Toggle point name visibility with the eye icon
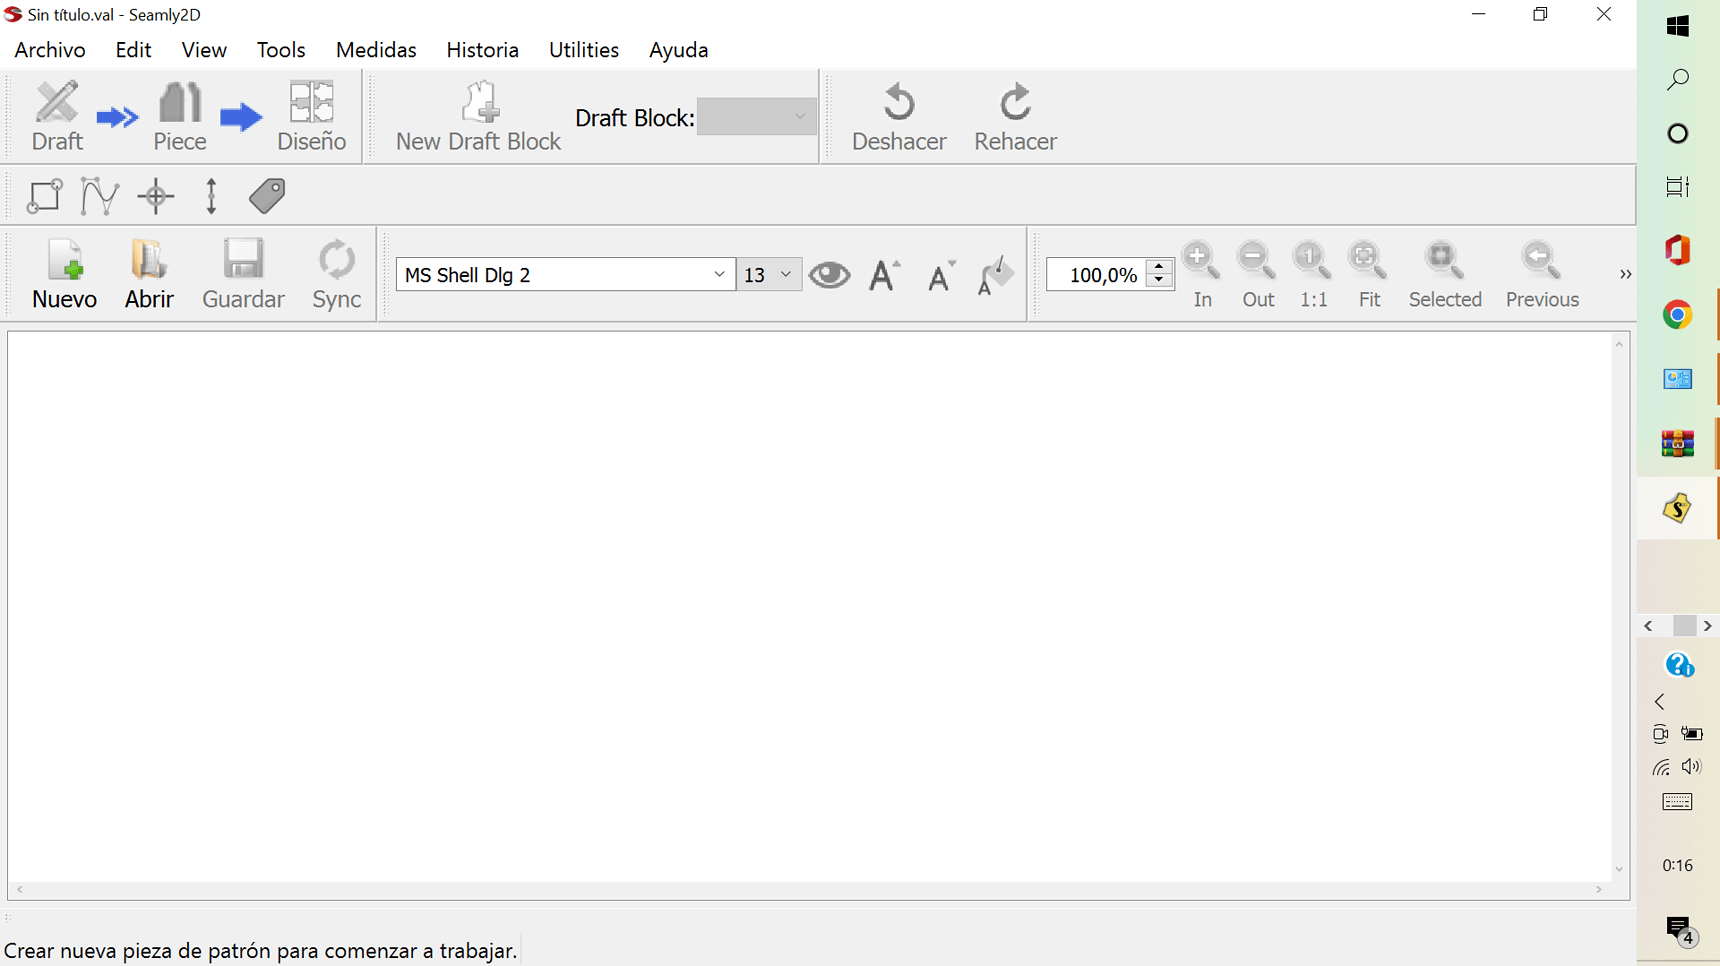The height and width of the screenshot is (966, 1720). pyautogui.click(x=829, y=274)
